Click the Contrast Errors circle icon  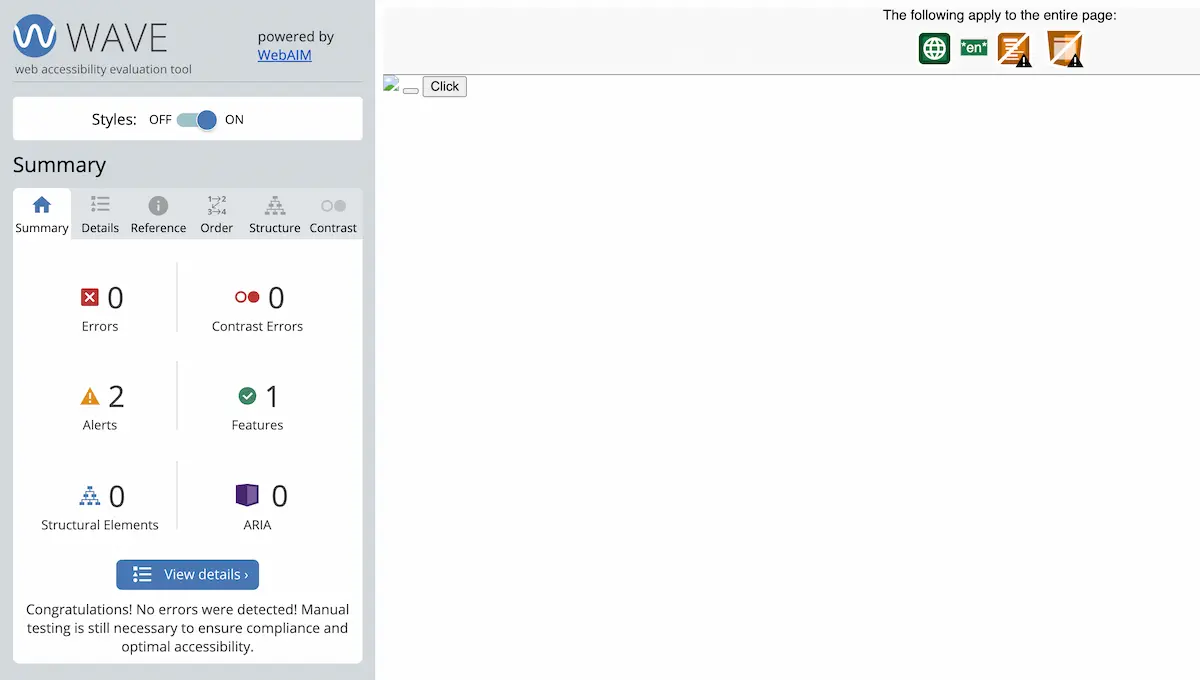[x=246, y=296]
